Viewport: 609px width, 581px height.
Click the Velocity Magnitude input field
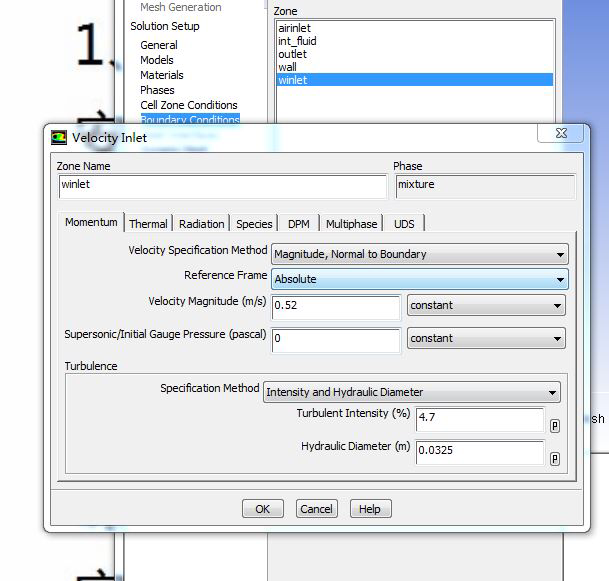(336, 308)
